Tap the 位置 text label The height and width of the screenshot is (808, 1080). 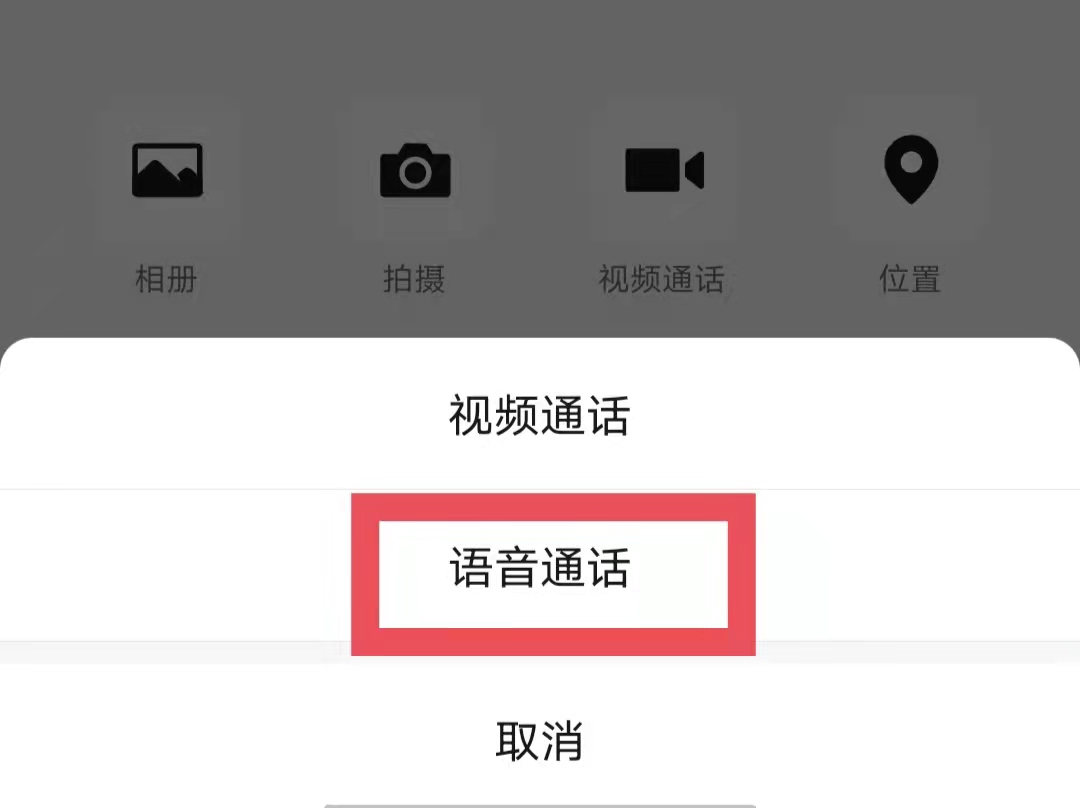point(910,279)
